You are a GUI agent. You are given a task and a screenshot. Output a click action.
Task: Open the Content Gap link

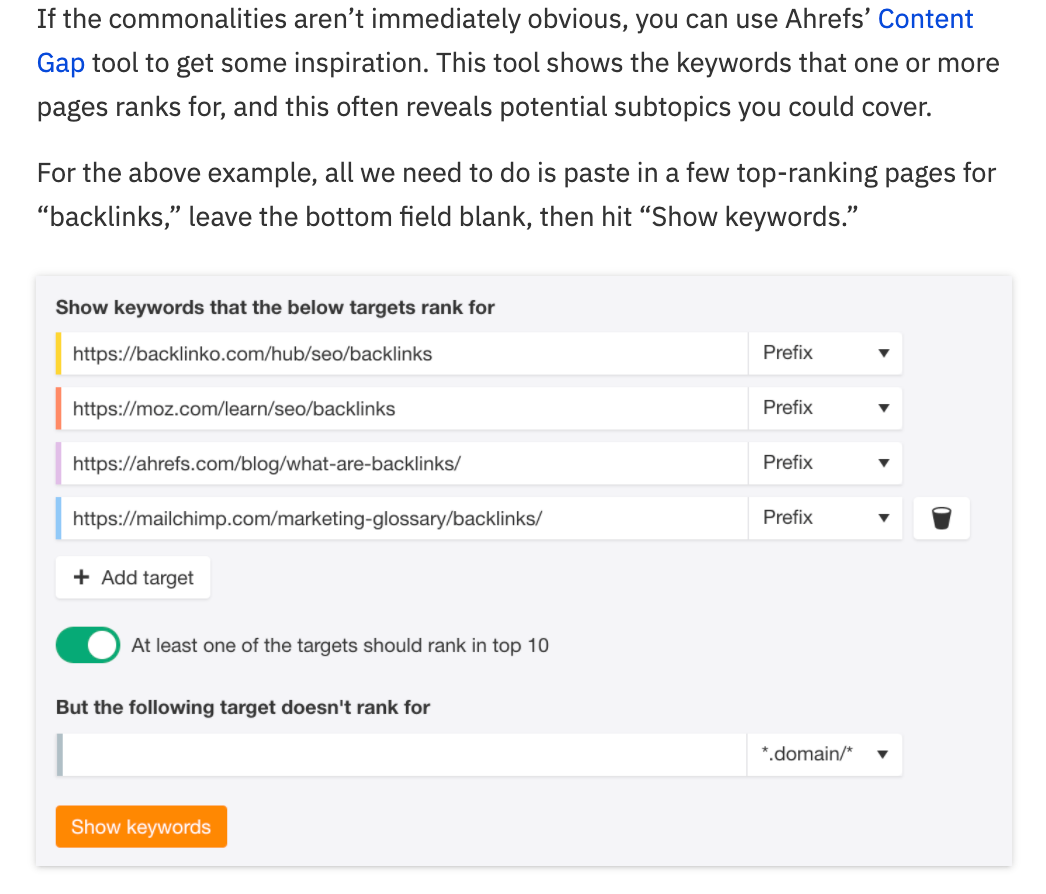925,19
